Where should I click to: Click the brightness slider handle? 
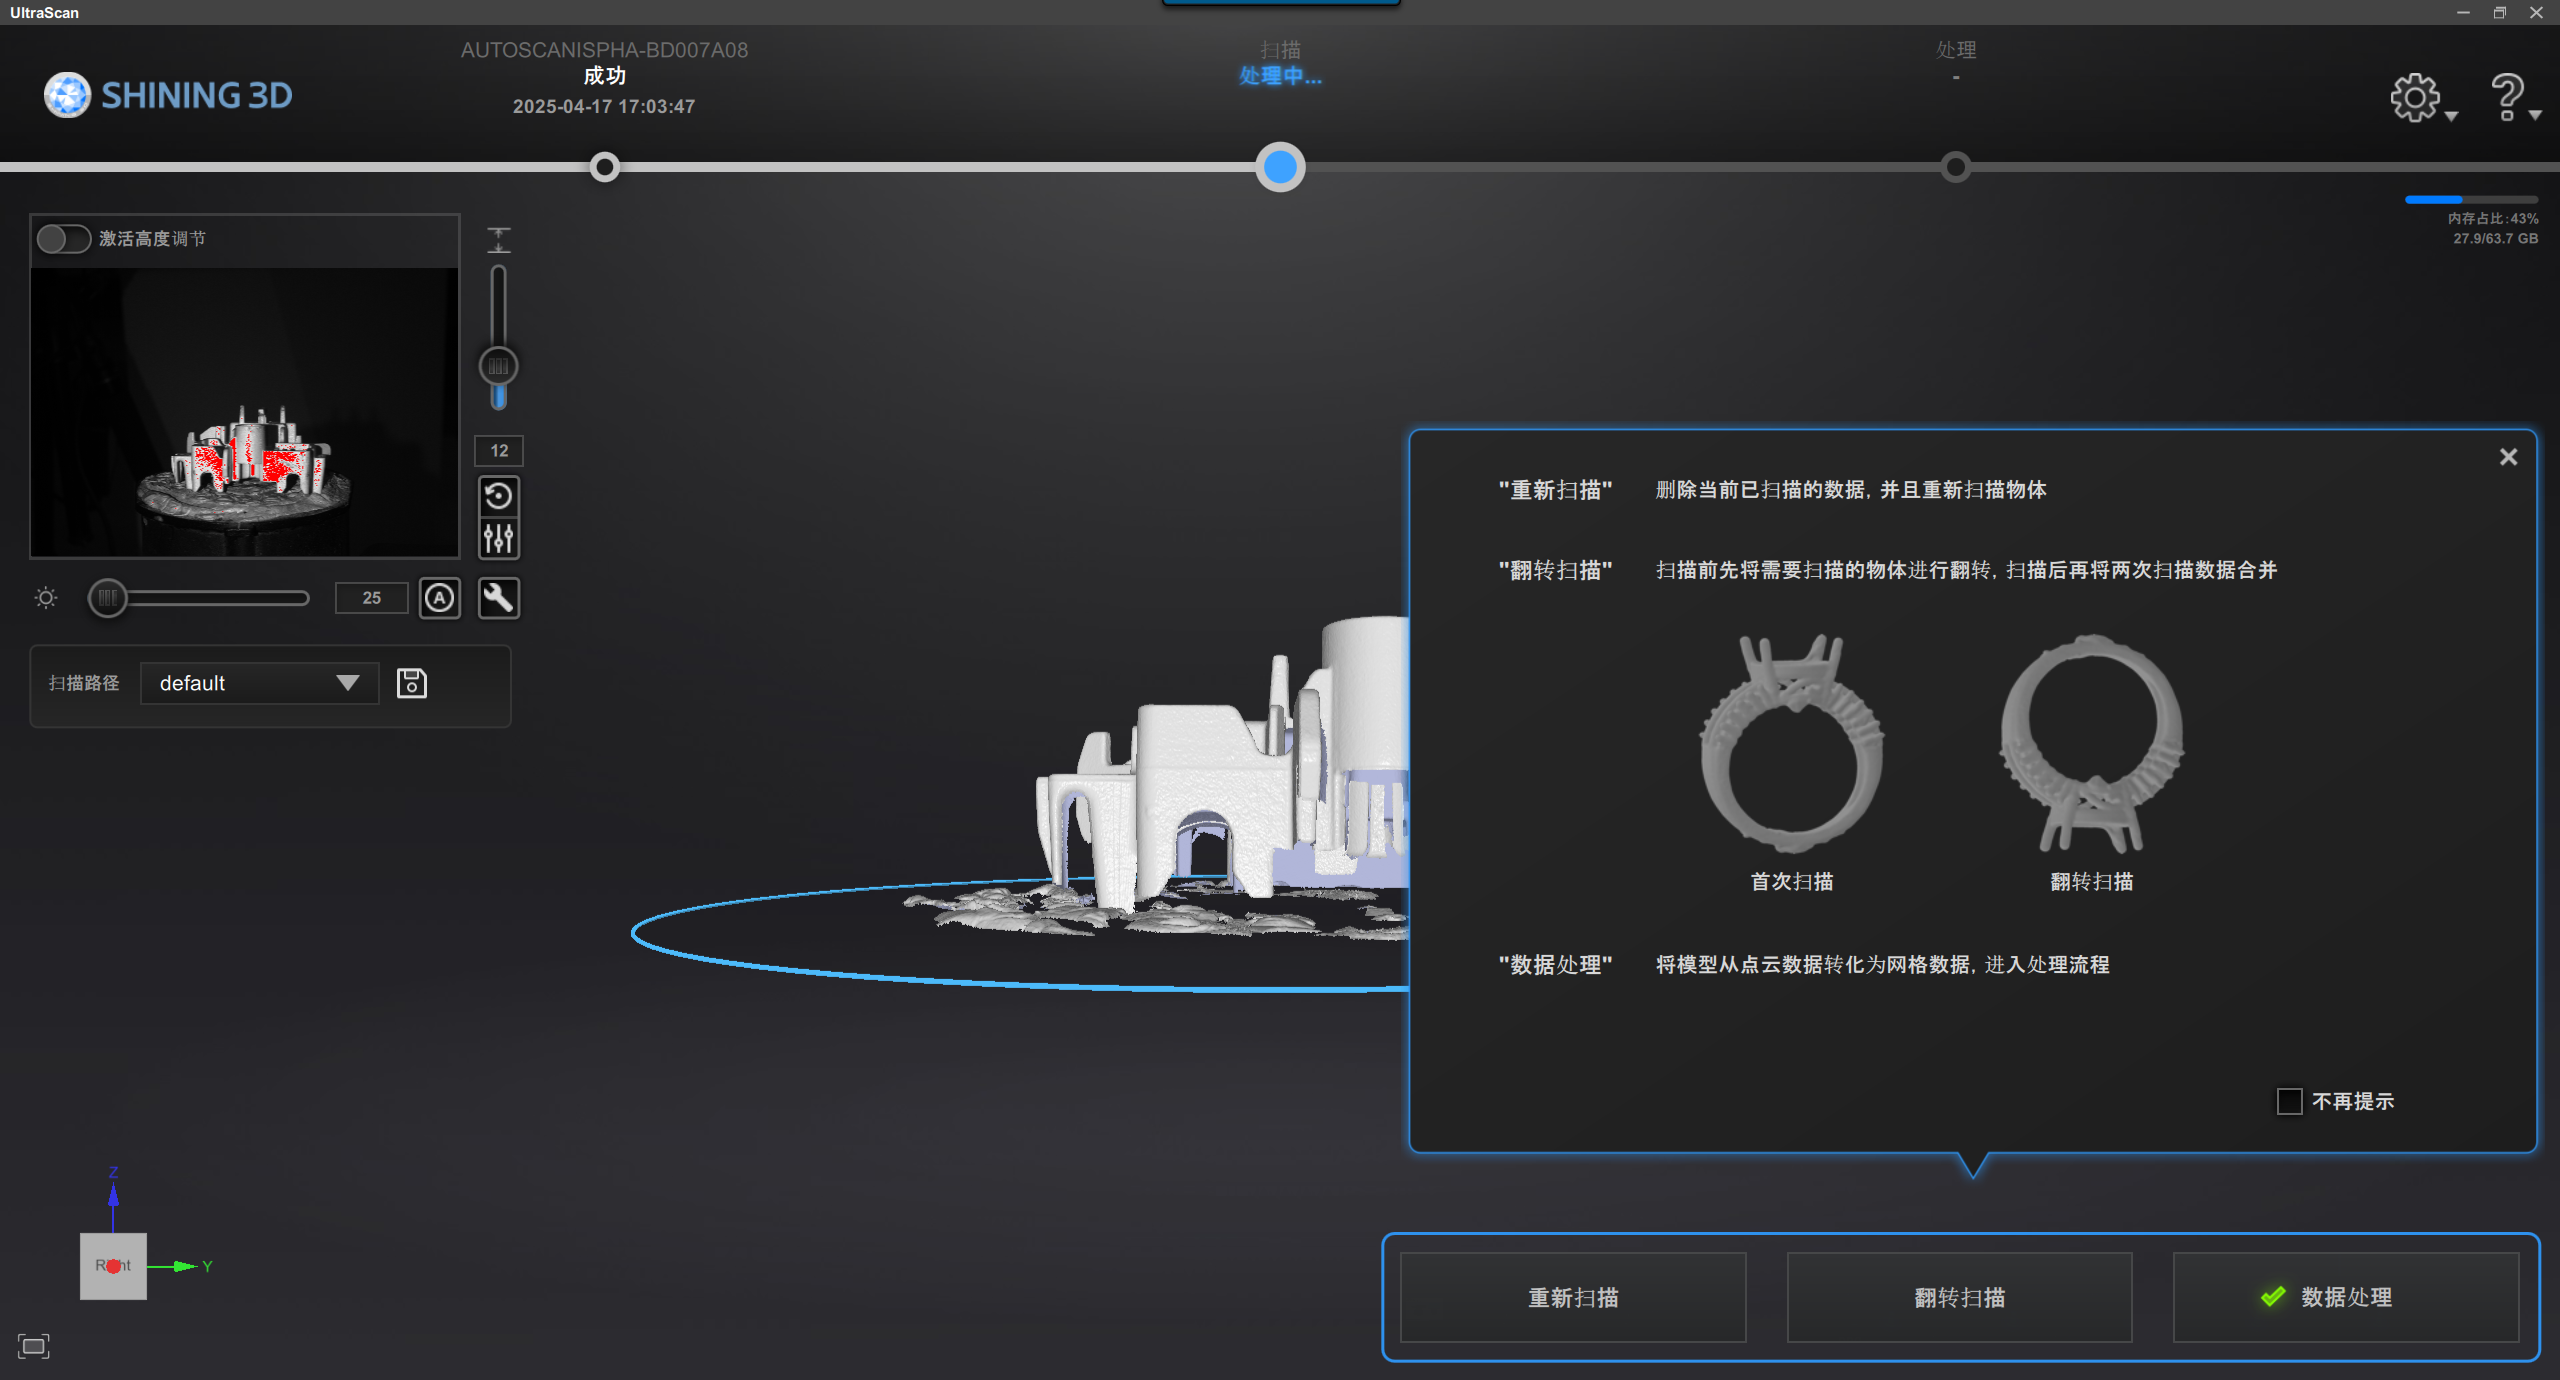tap(107, 598)
